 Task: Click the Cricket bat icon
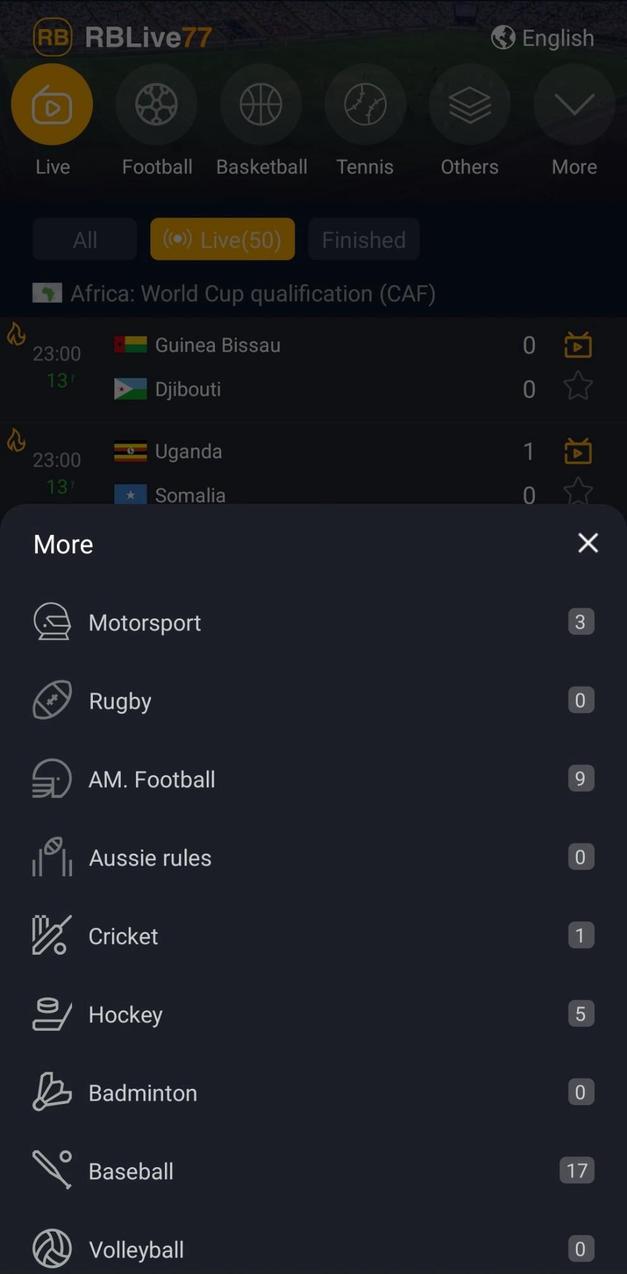[x=50, y=935]
